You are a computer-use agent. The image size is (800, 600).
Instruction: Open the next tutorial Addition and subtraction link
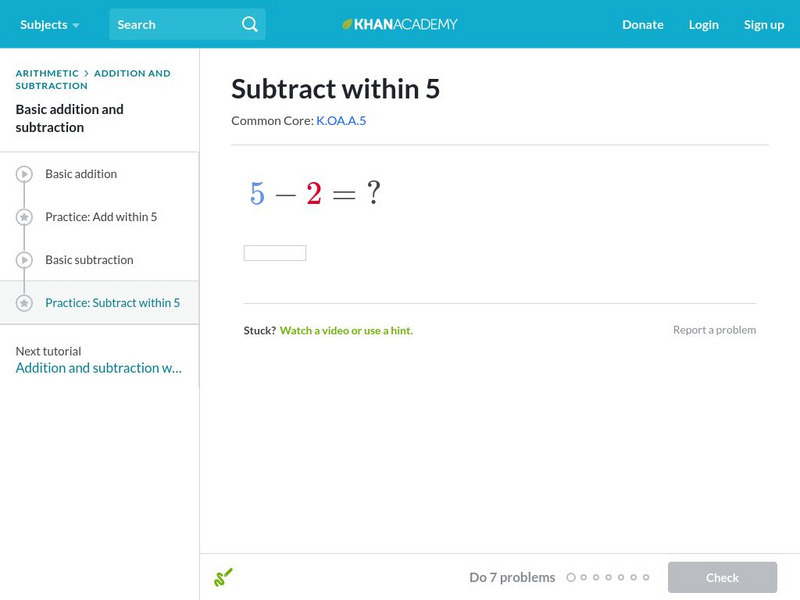[99, 368]
